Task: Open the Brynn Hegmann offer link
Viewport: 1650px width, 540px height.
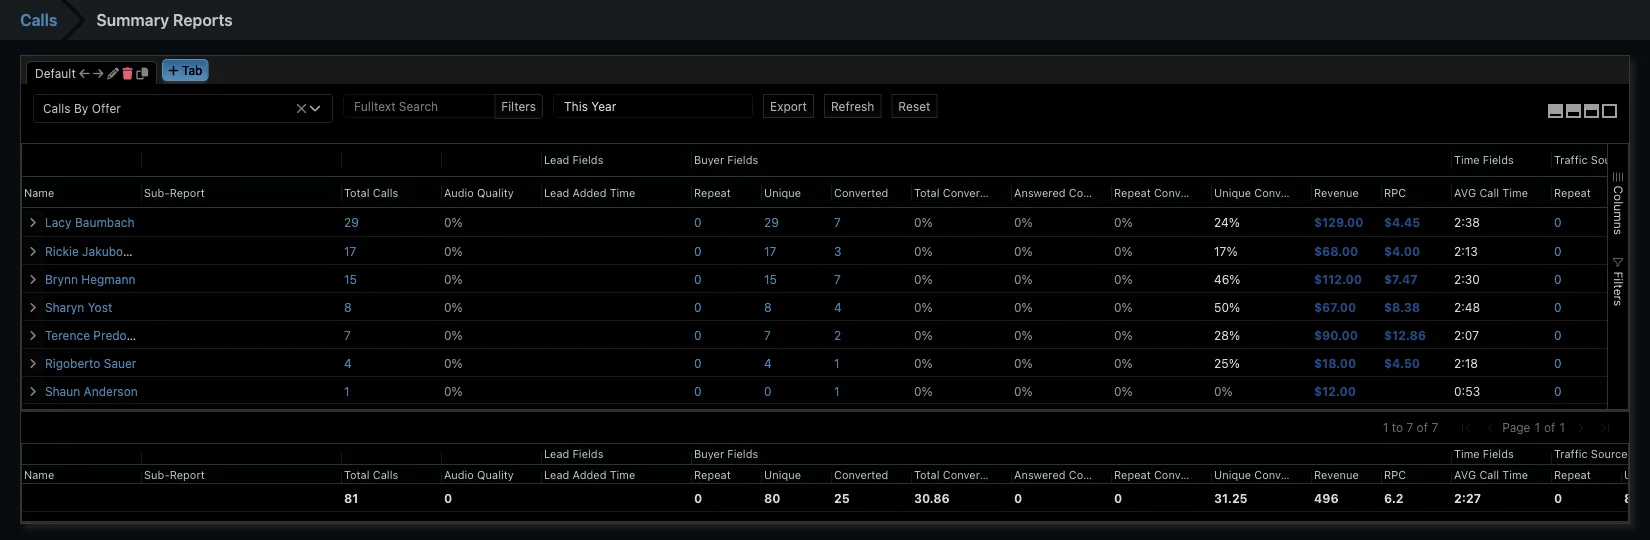Action: (90, 279)
